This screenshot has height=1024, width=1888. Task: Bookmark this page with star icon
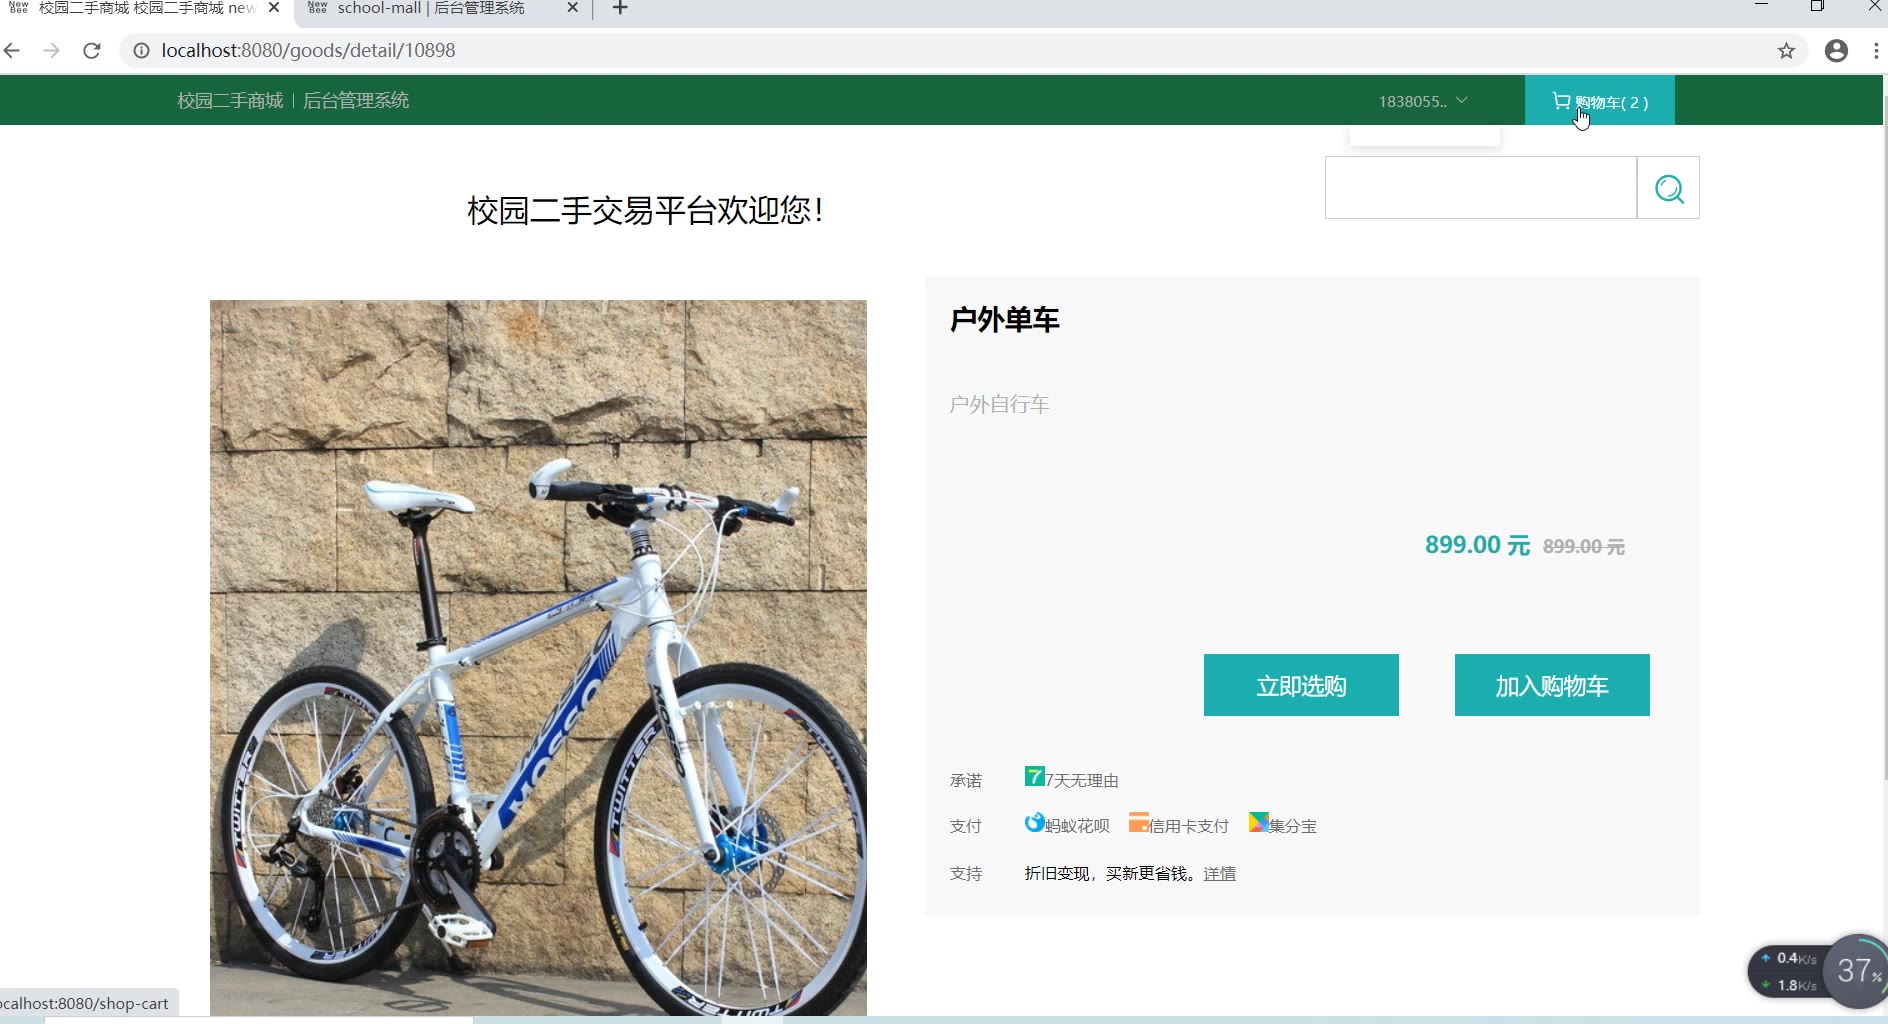(1786, 50)
